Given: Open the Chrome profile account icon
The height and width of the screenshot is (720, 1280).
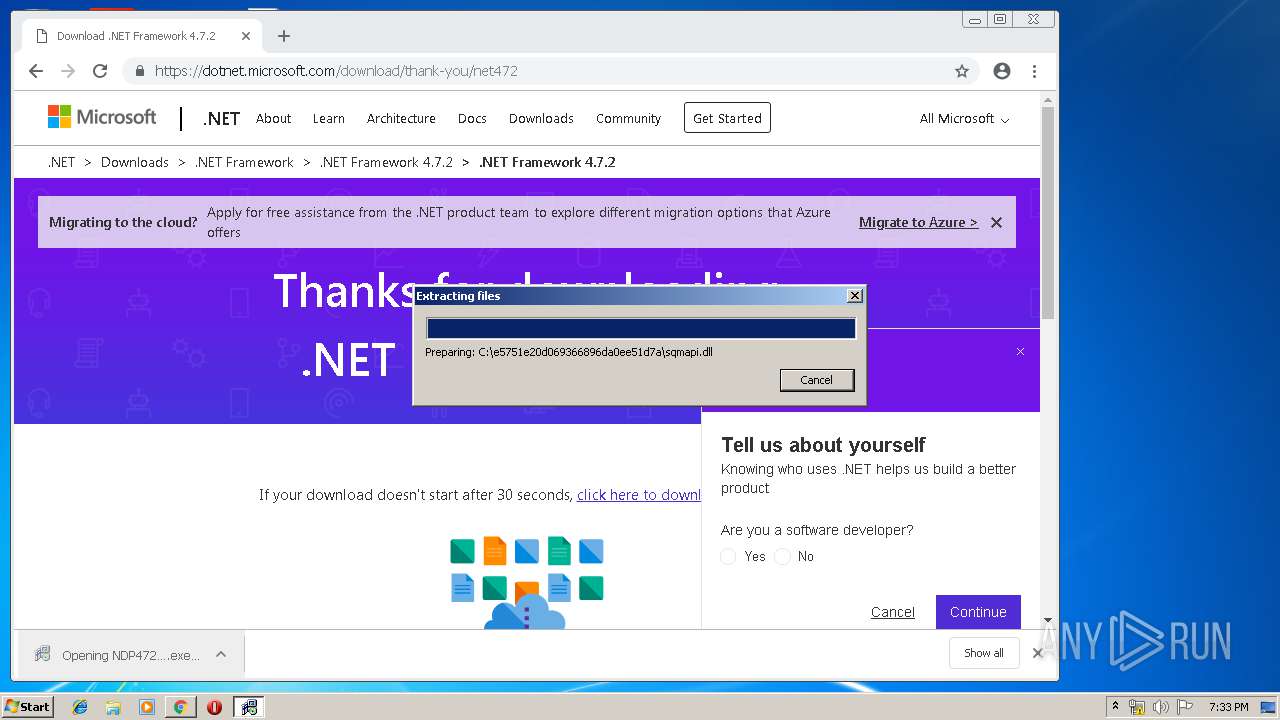Looking at the screenshot, I should (1002, 71).
